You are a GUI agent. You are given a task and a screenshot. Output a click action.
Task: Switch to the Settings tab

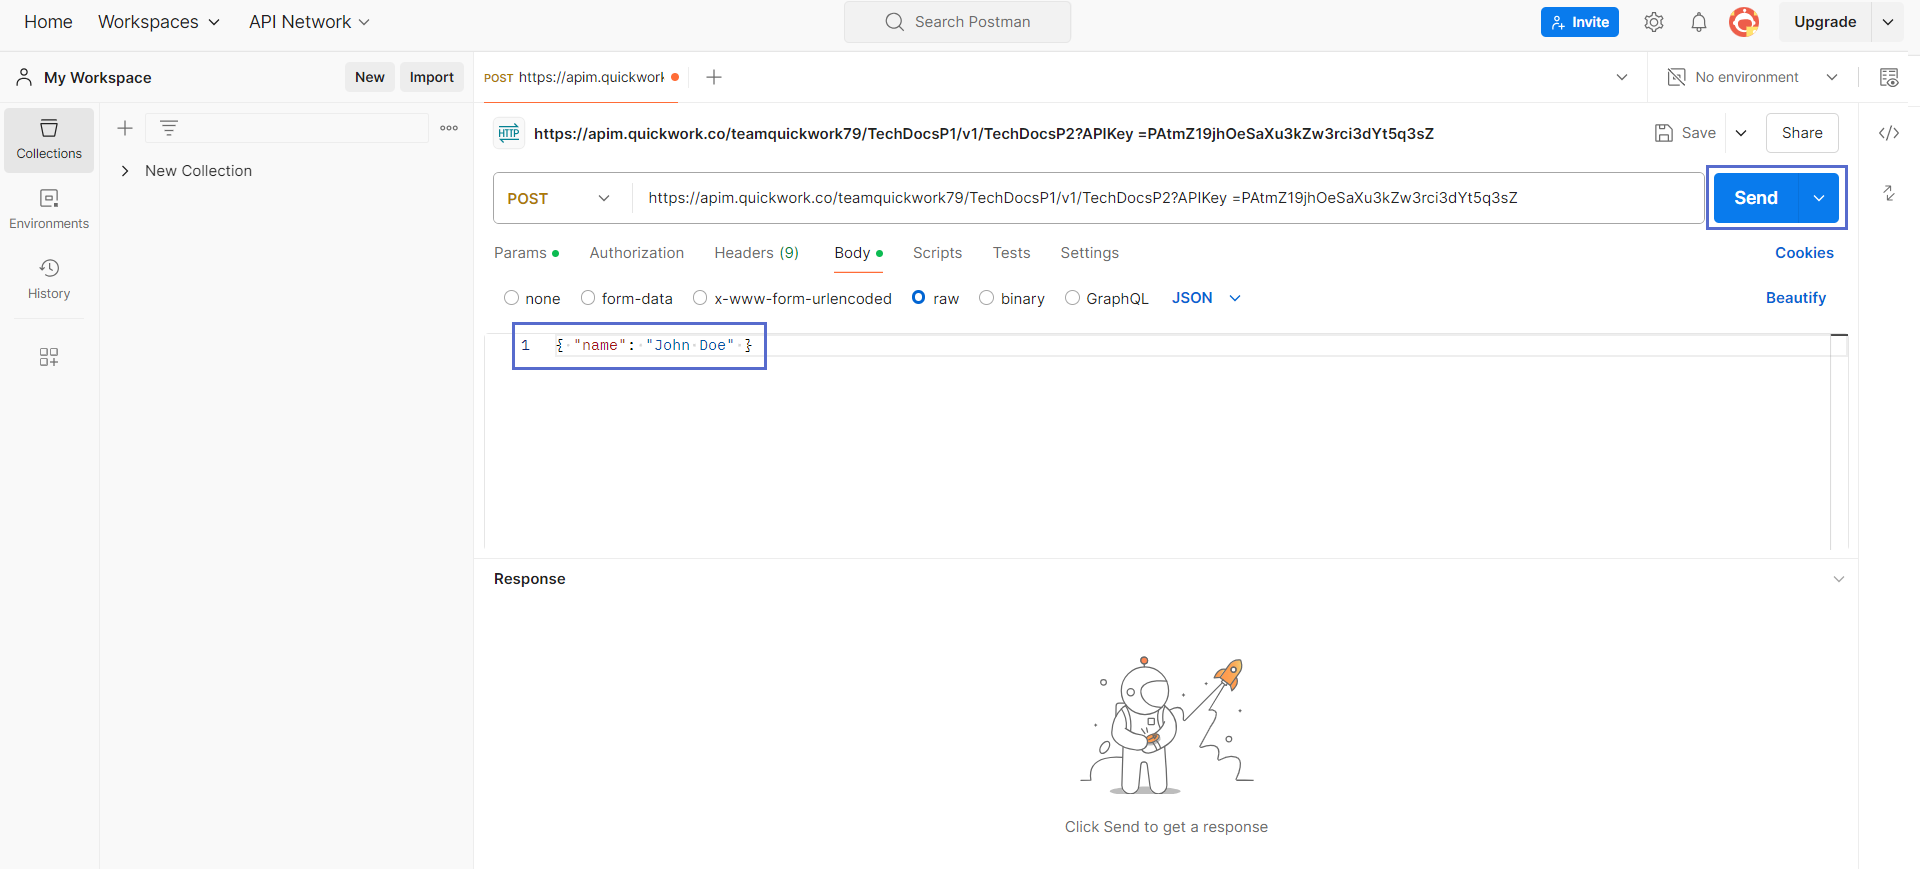pos(1089,253)
